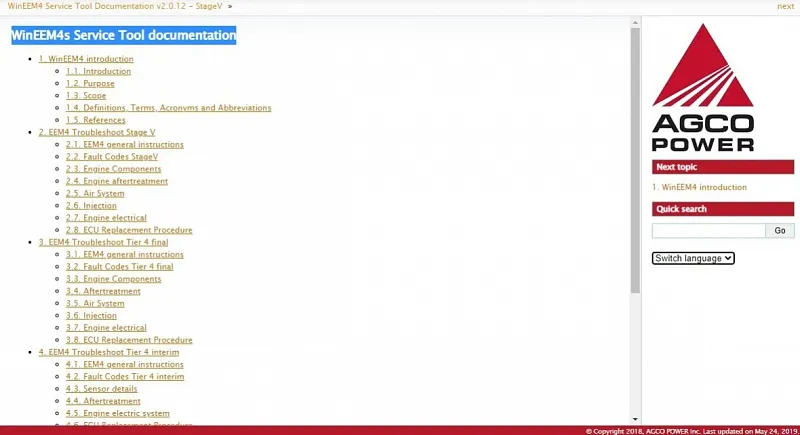The height and width of the screenshot is (435, 800).
Task: Open the '1. WinEEM4 introduction' section link
Action: pyautogui.click(x=86, y=59)
